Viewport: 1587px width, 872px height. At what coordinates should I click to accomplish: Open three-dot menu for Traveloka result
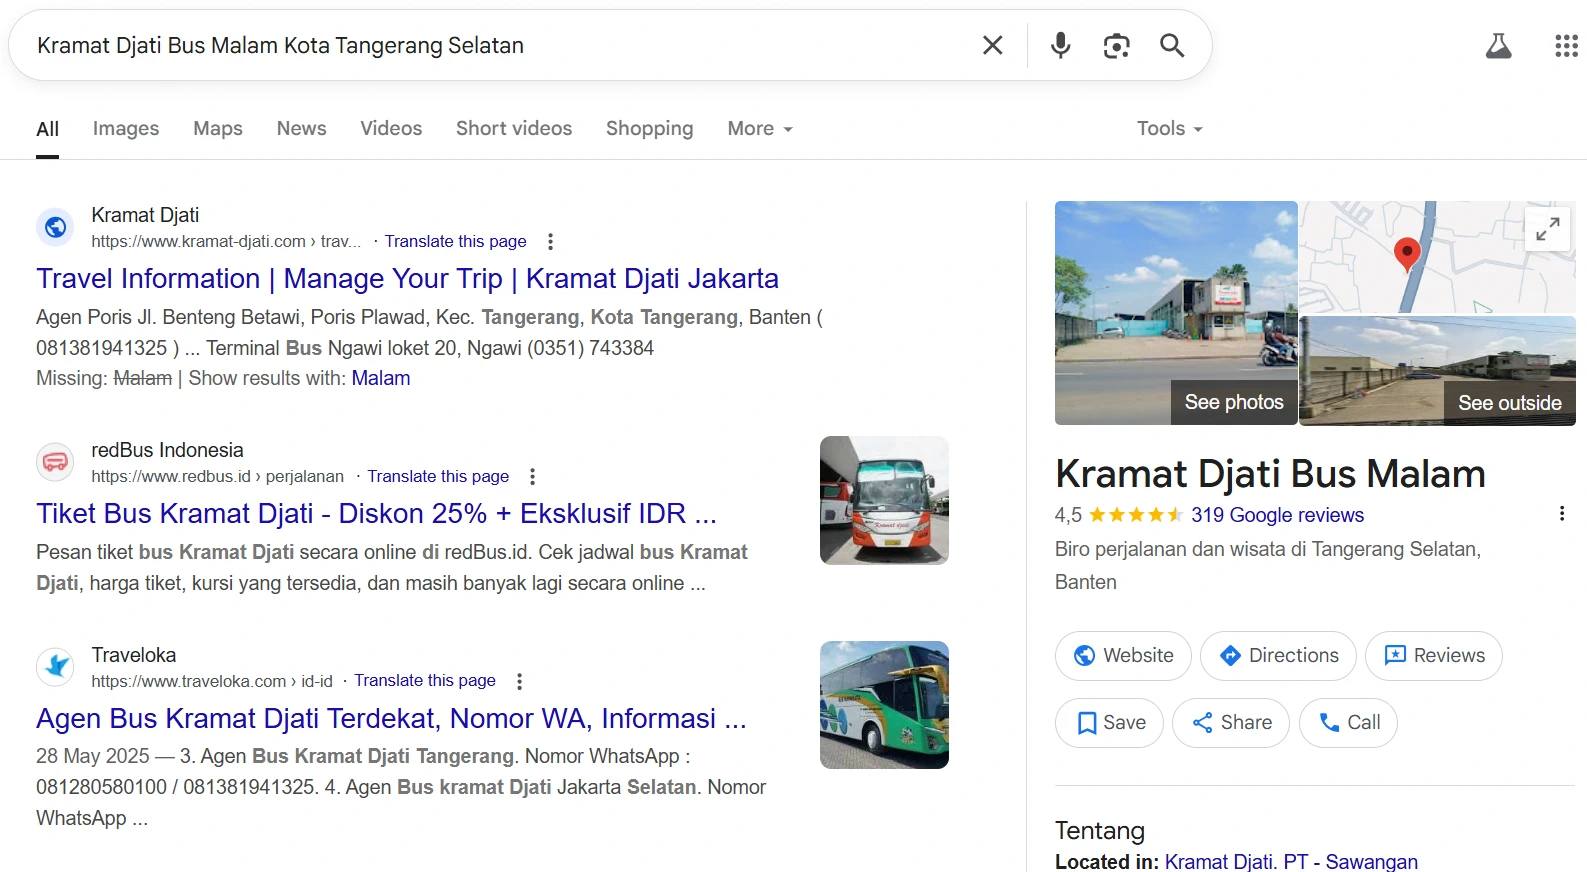coord(519,681)
